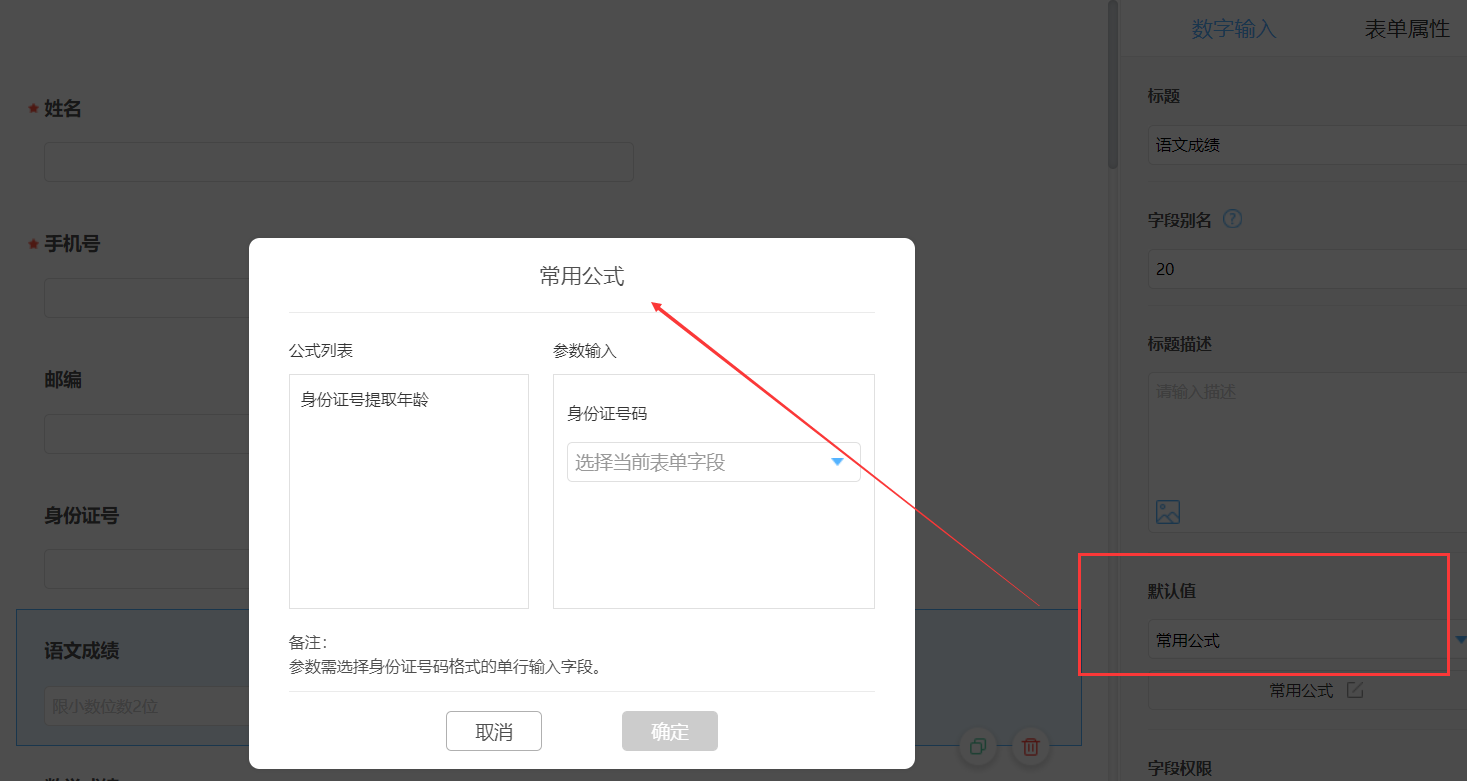Click the 公式列表 heading in dialog
Image resolution: width=1467 pixels, height=781 pixels.
tap(321, 351)
